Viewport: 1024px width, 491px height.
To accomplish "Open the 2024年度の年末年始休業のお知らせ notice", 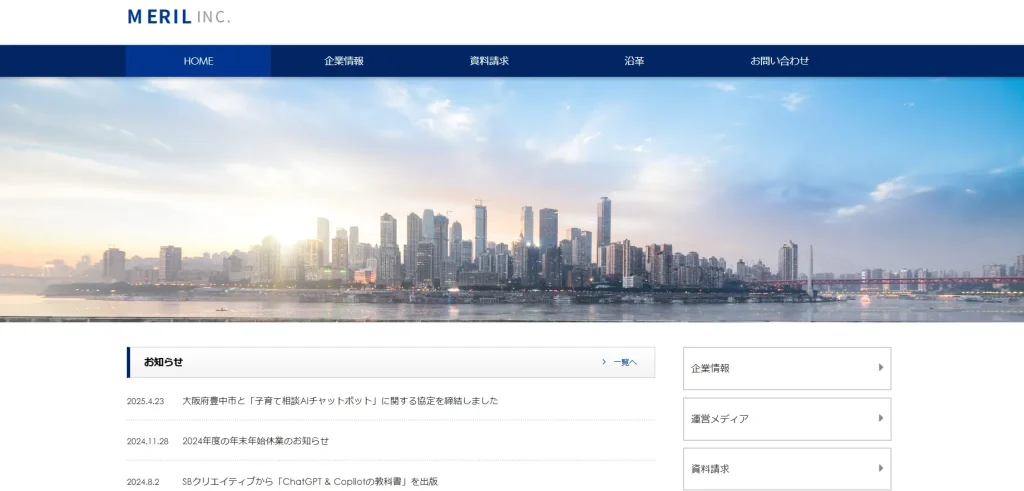I will coord(255,441).
